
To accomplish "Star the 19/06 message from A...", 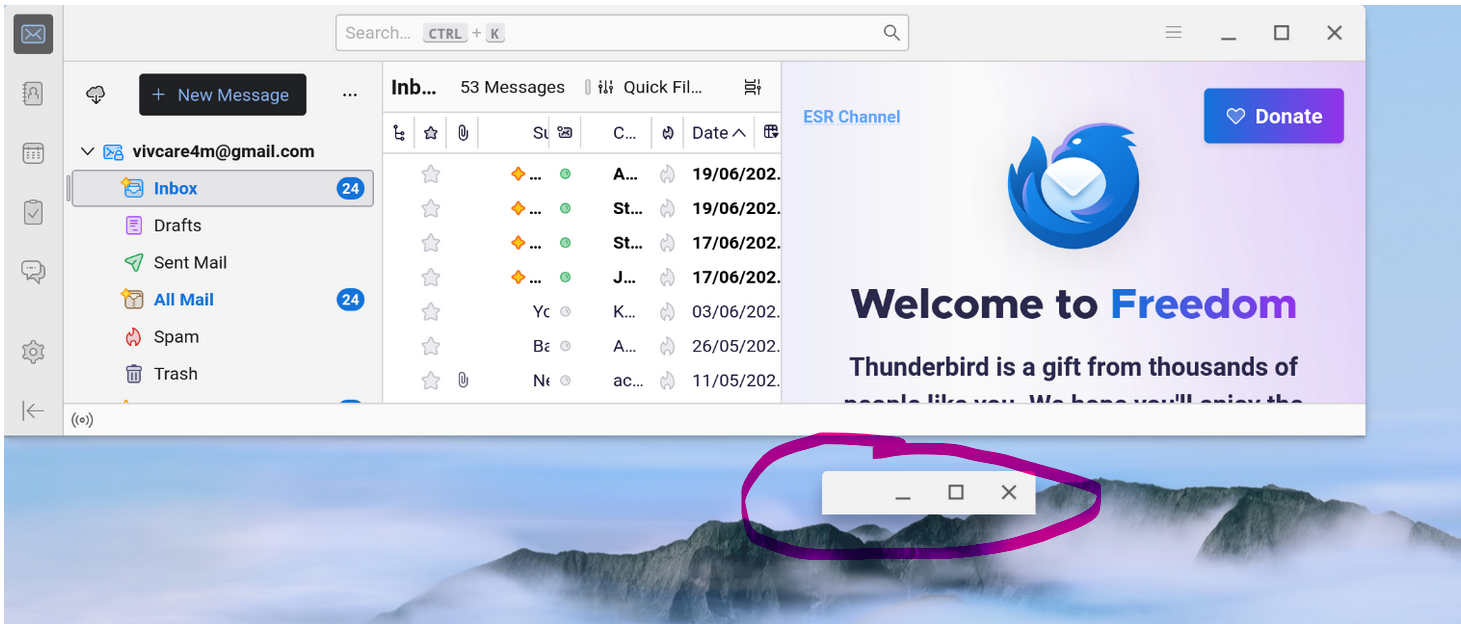I will click(x=431, y=174).
